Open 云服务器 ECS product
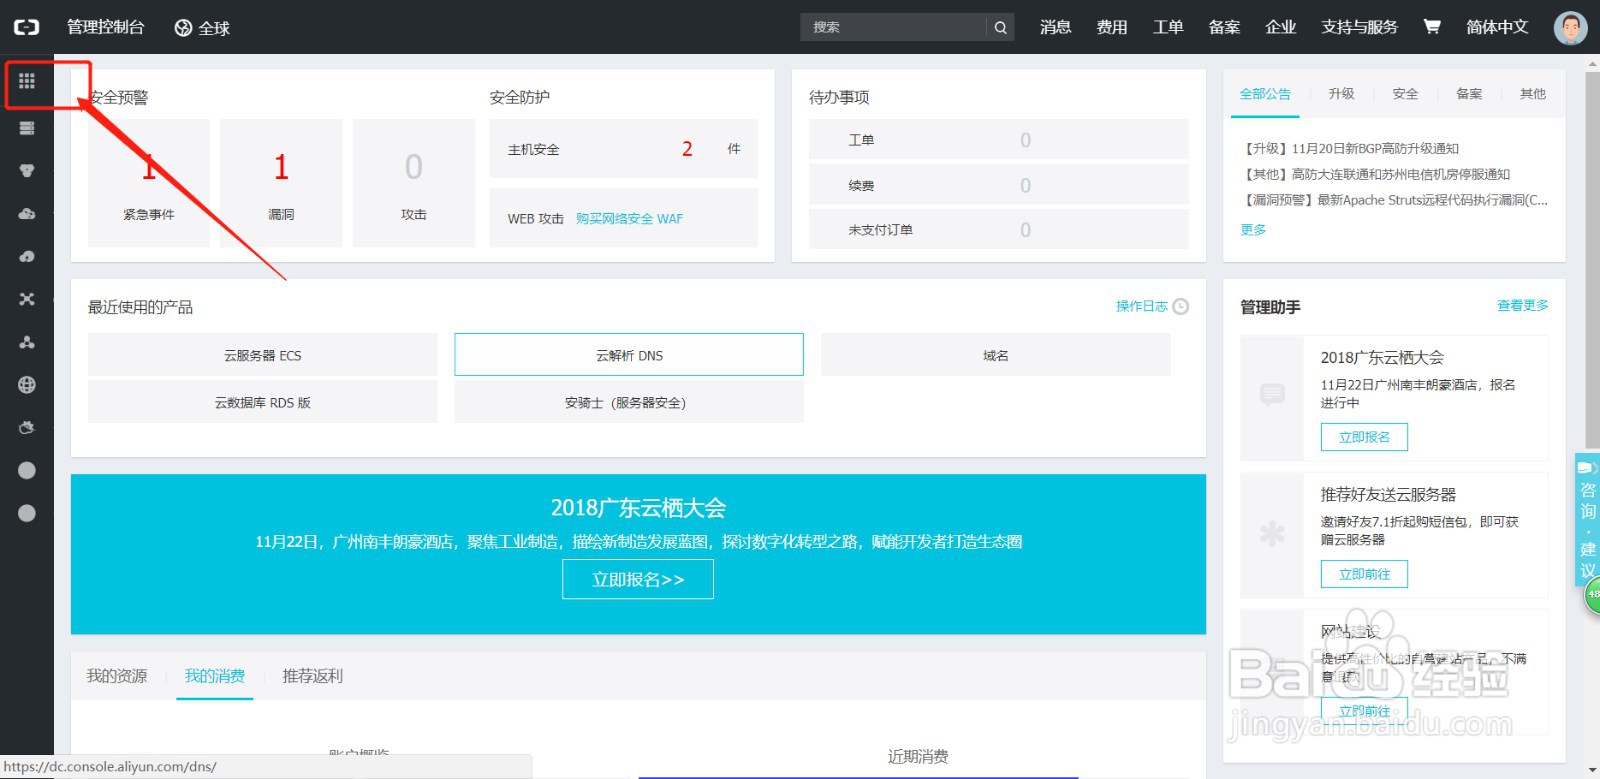 pyautogui.click(x=263, y=355)
